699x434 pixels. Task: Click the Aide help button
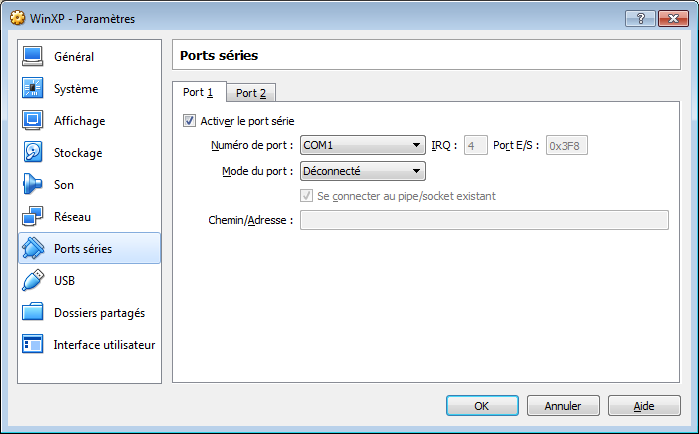tap(644, 406)
